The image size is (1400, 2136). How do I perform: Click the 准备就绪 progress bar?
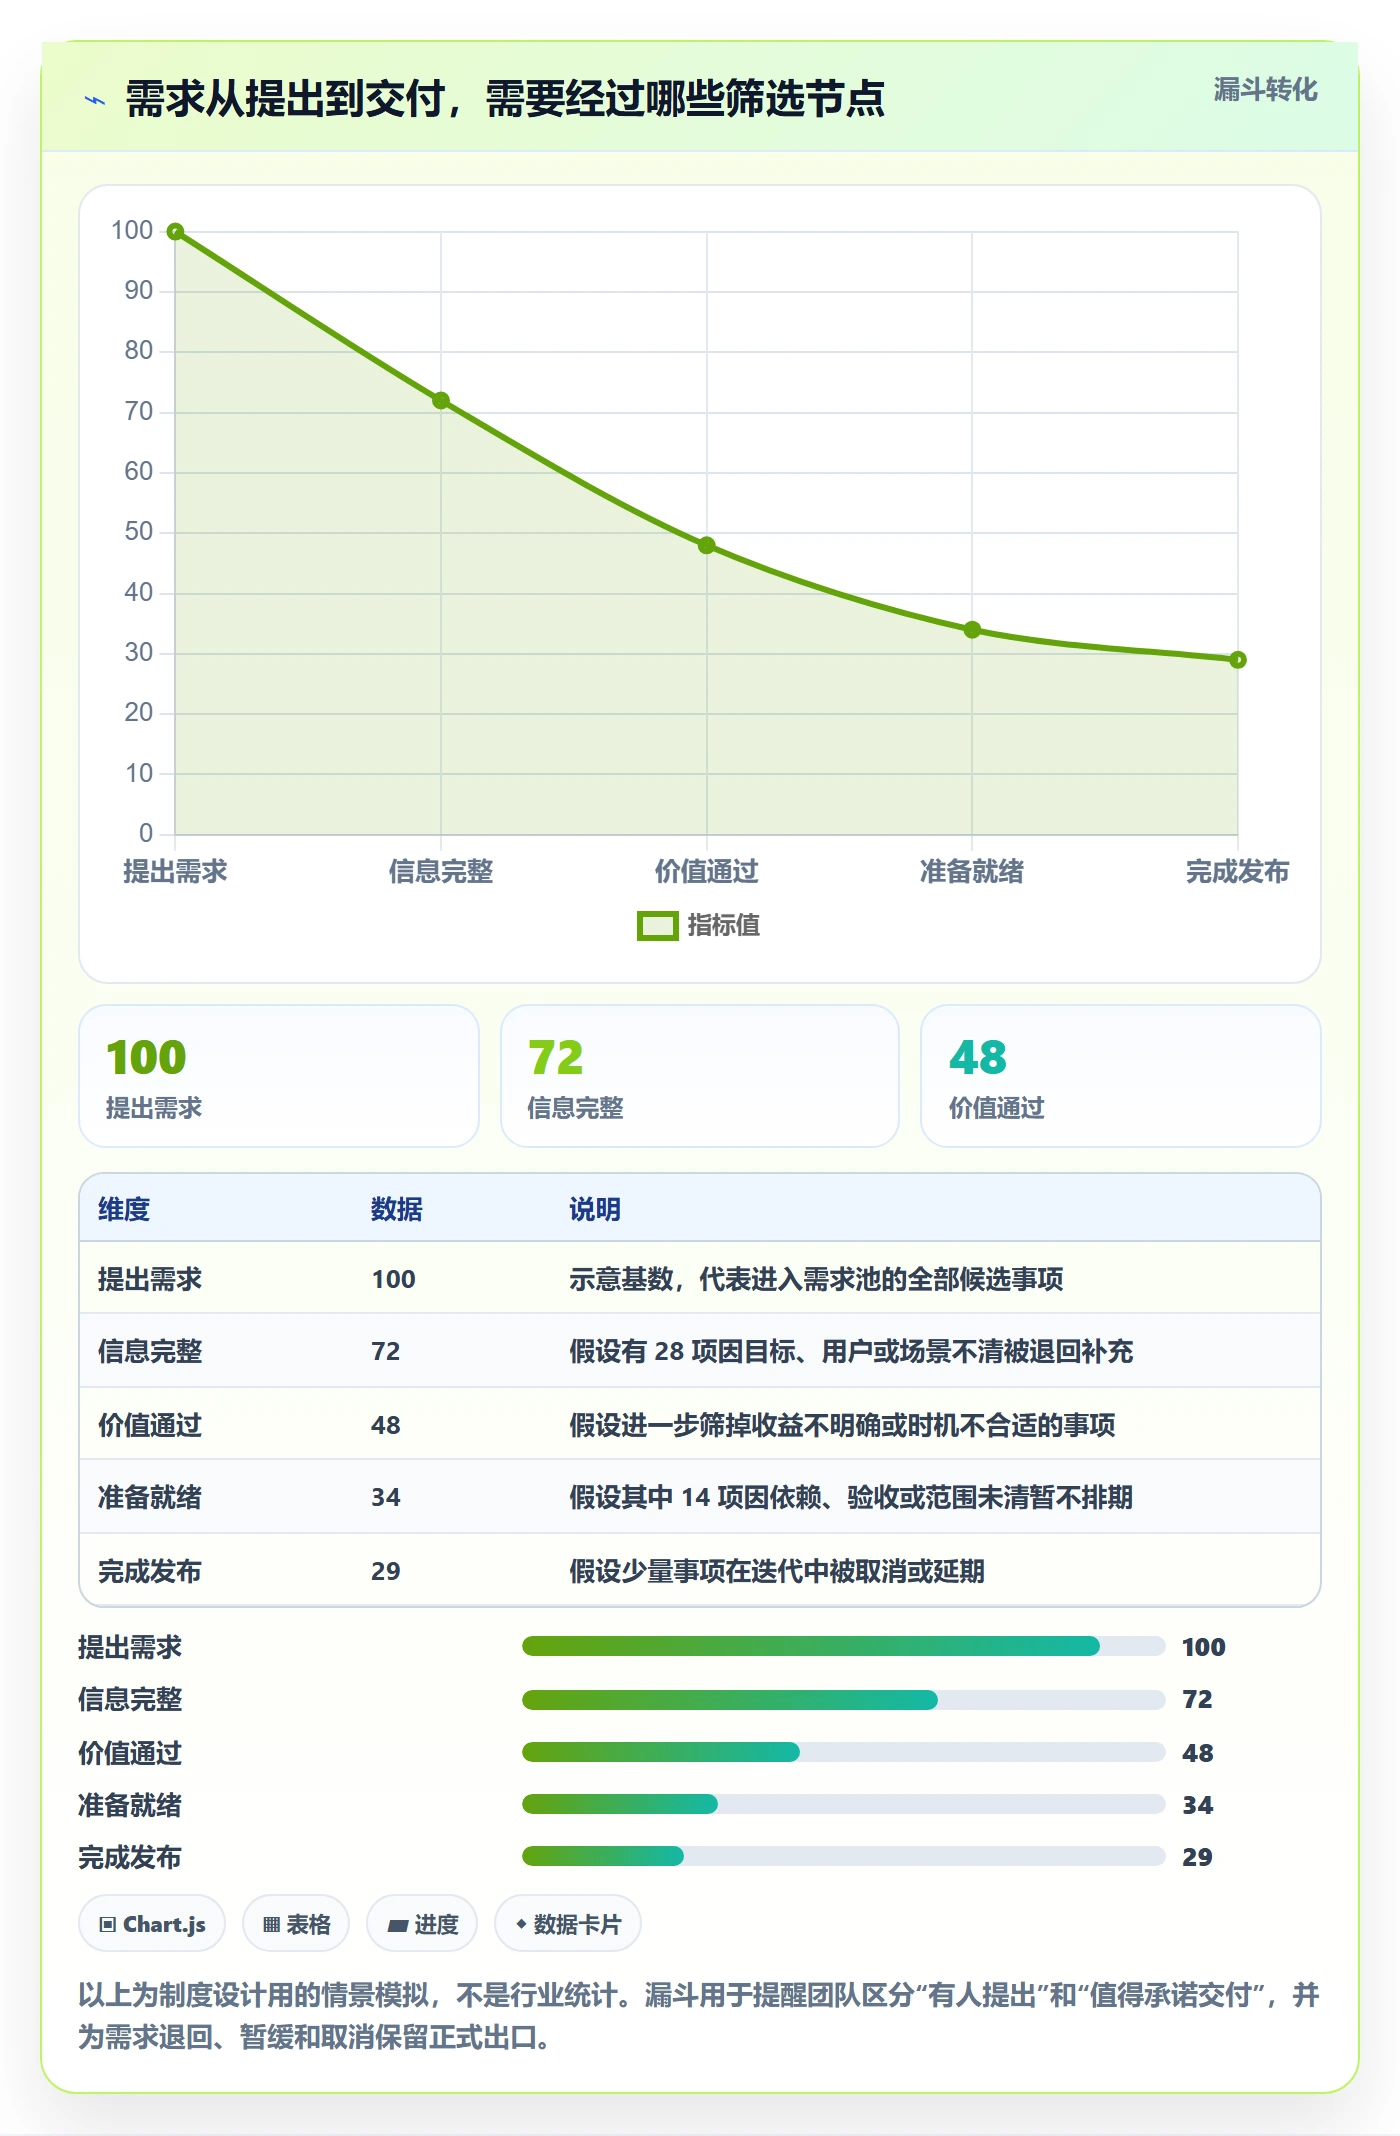pos(843,1804)
